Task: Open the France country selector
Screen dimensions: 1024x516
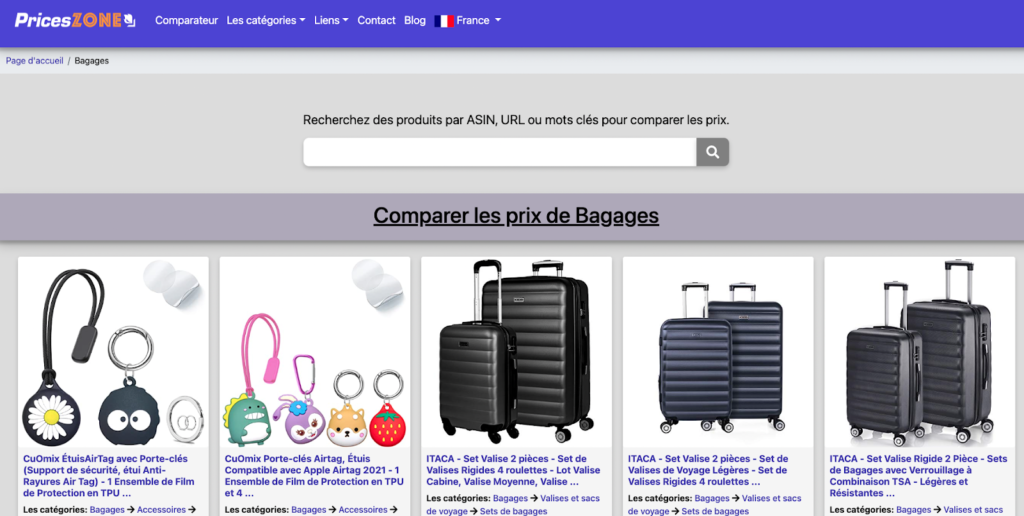Action: pyautogui.click(x=468, y=20)
